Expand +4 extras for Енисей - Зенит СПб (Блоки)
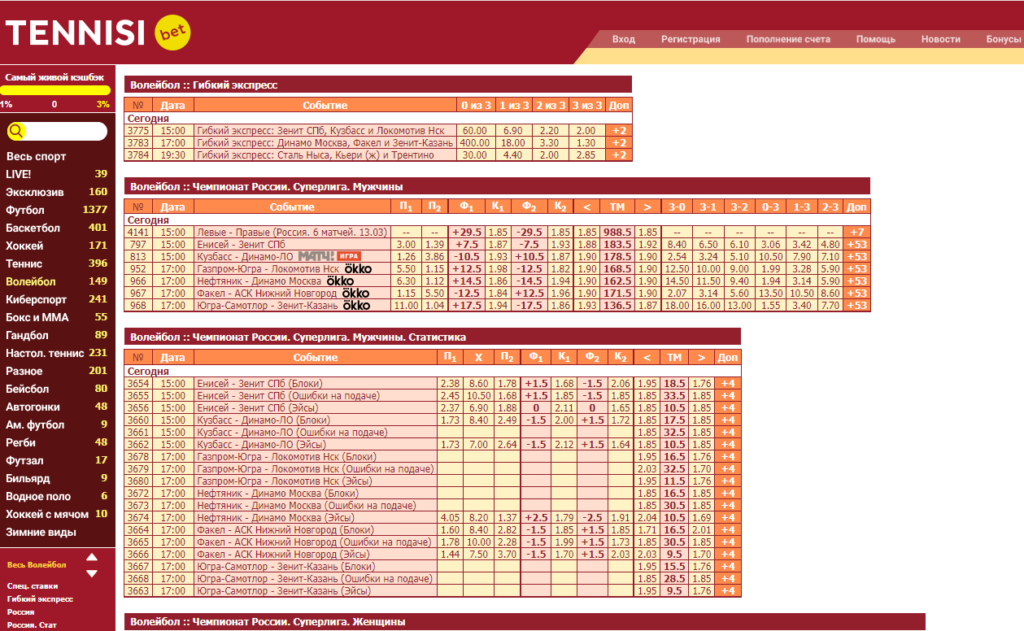Screen dimensions: 1024x631 tap(728, 383)
